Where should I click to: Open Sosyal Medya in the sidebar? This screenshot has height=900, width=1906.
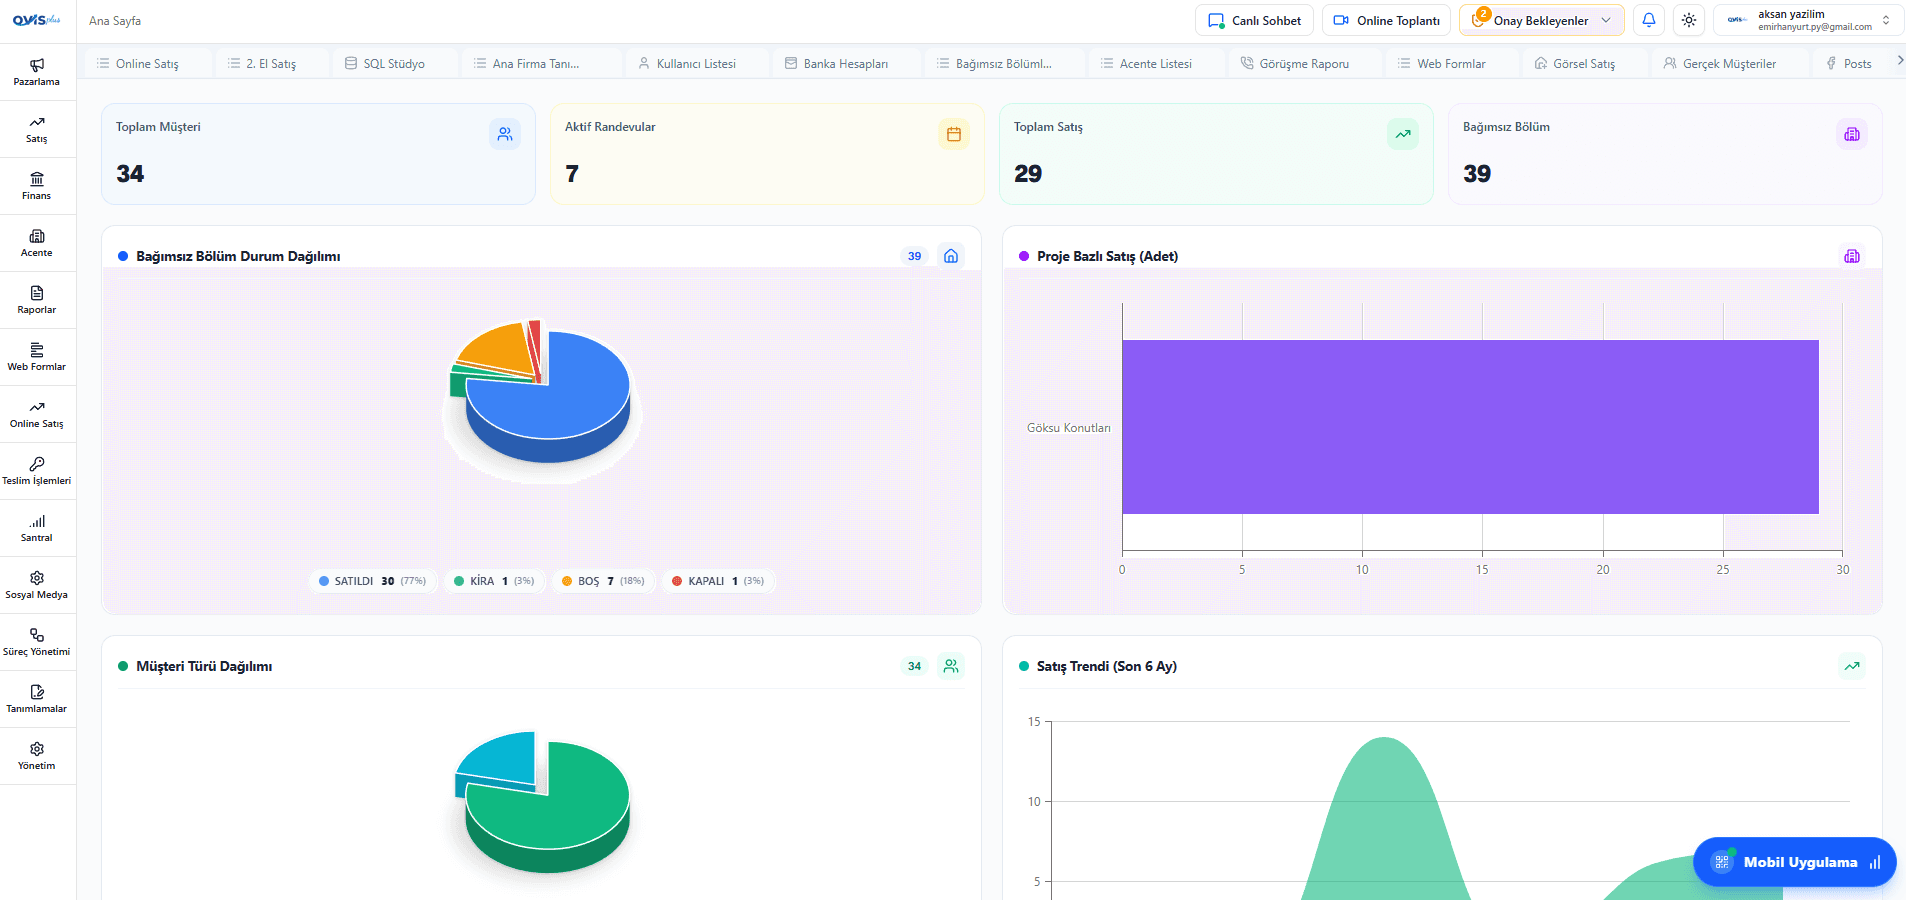point(37,585)
